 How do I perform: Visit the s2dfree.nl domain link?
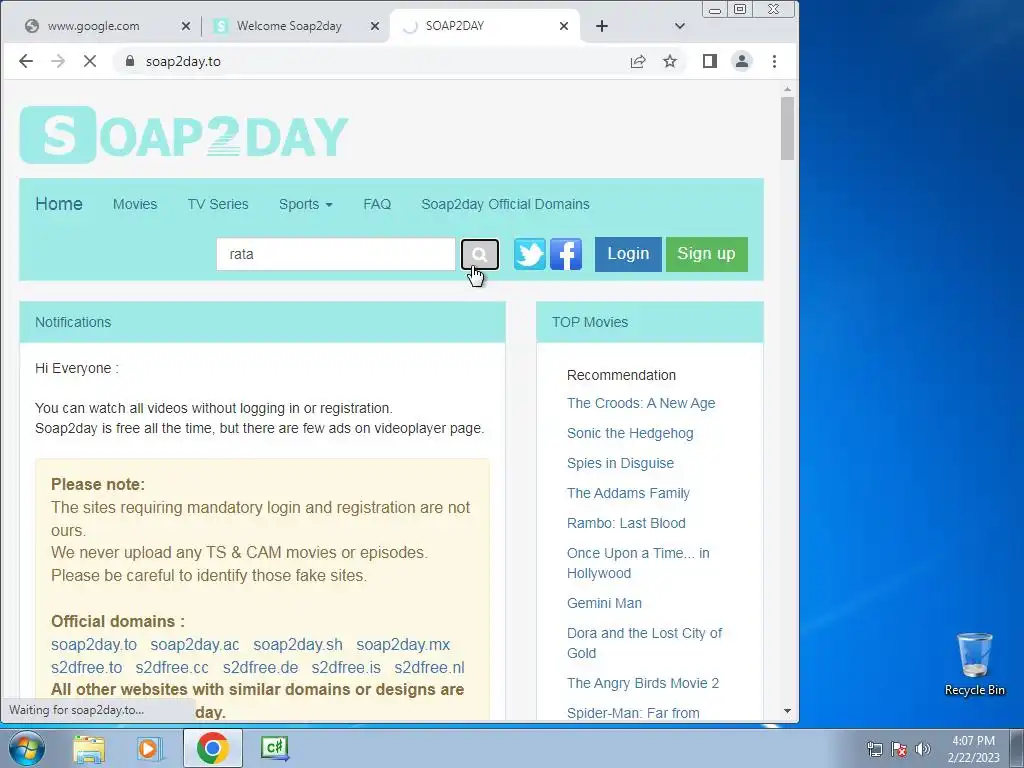(430, 667)
